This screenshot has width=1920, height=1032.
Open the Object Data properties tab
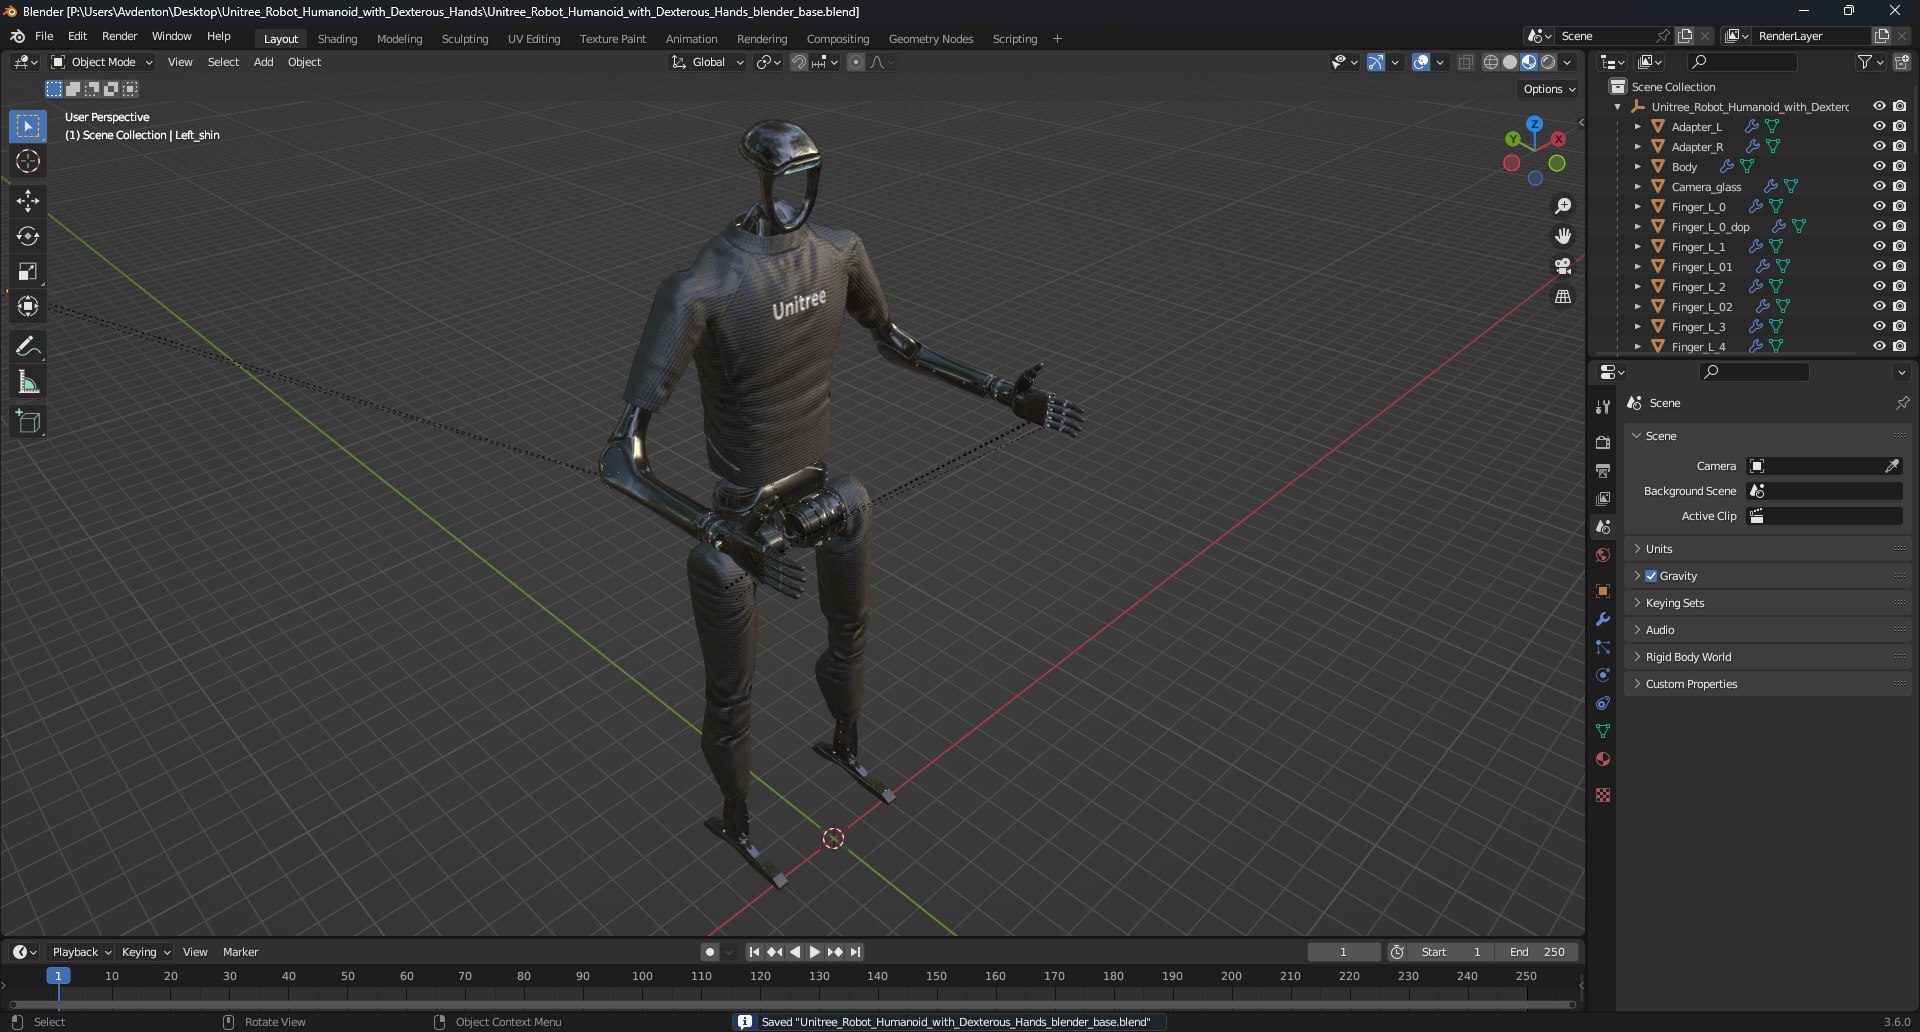[1603, 731]
